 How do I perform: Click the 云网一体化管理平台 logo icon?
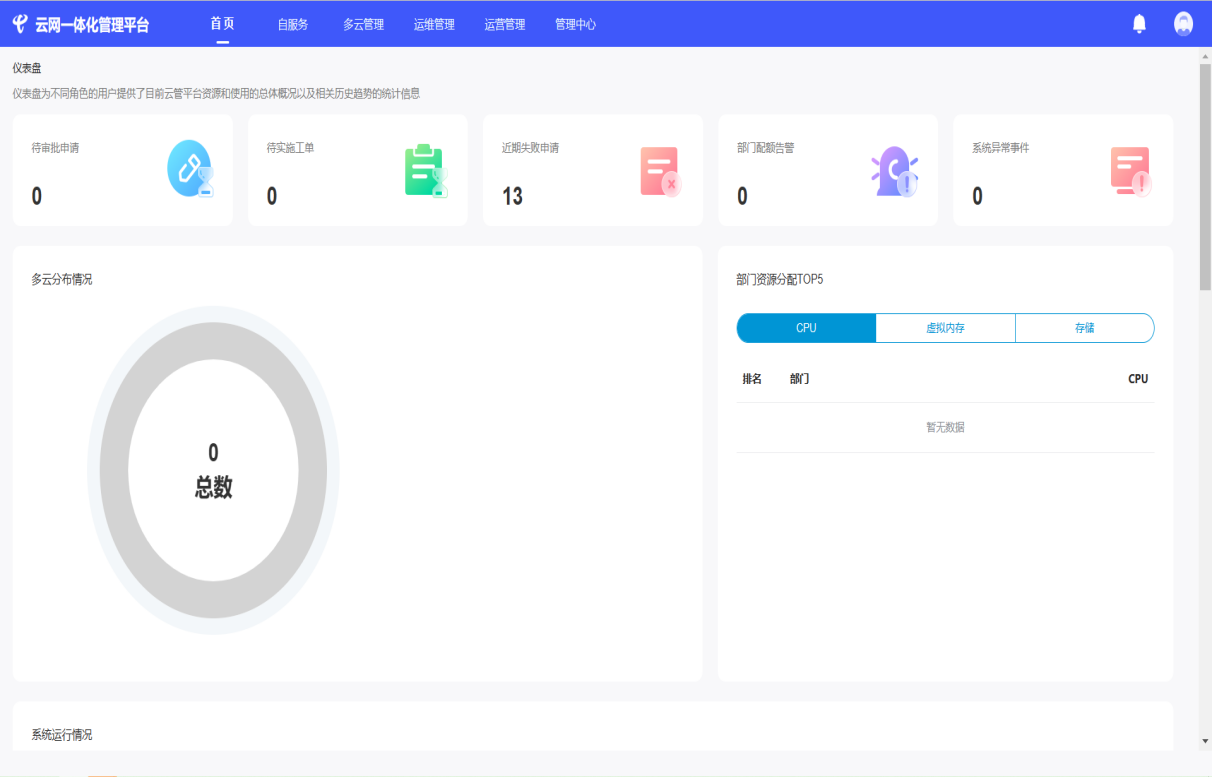pyautogui.click(x=20, y=24)
